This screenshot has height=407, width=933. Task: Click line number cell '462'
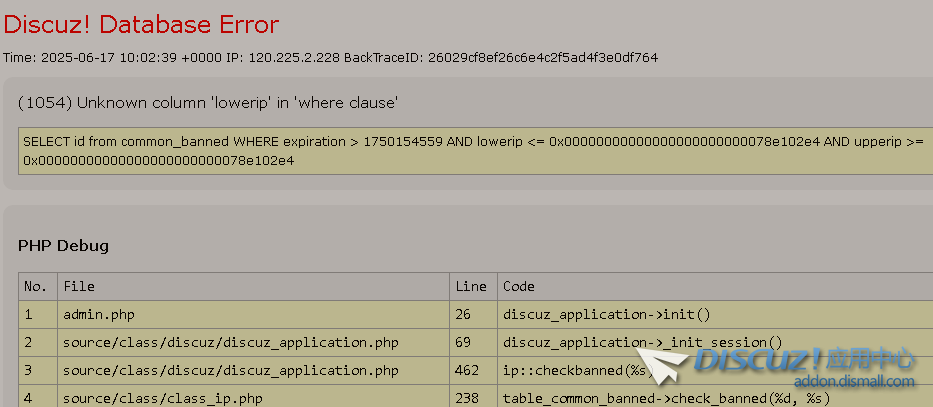473,370
